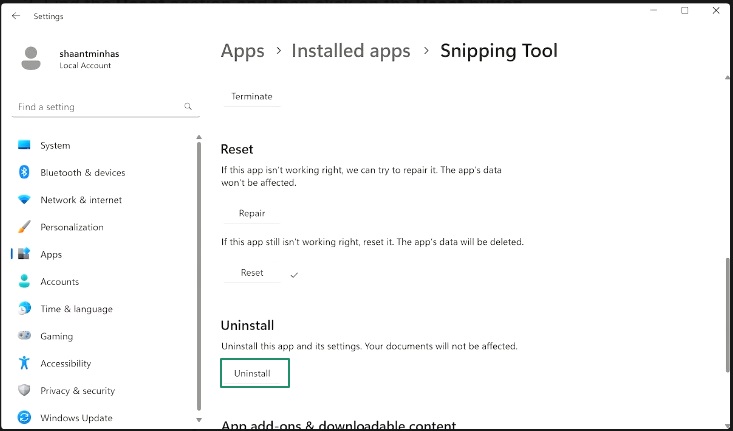The image size is (733, 431).
Task: Open Gaming label in sidebar
Action: click(57, 336)
